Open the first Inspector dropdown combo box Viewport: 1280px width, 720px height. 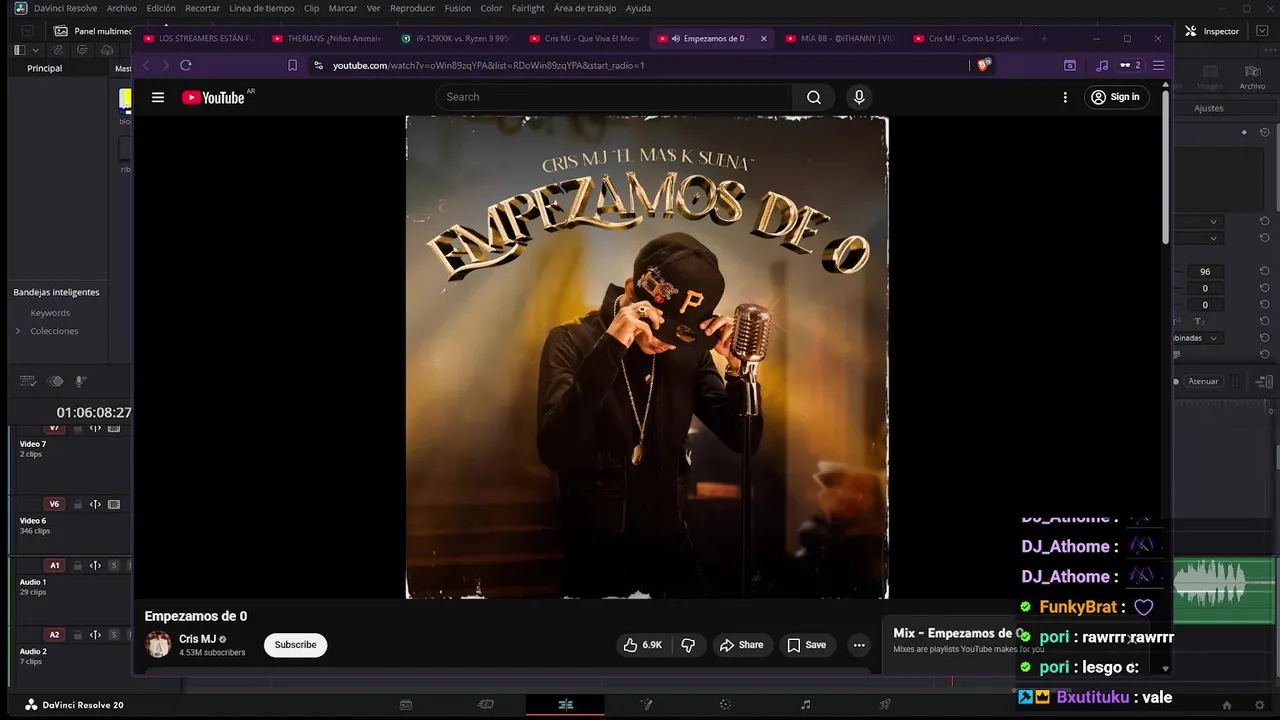pos(1200,221)
